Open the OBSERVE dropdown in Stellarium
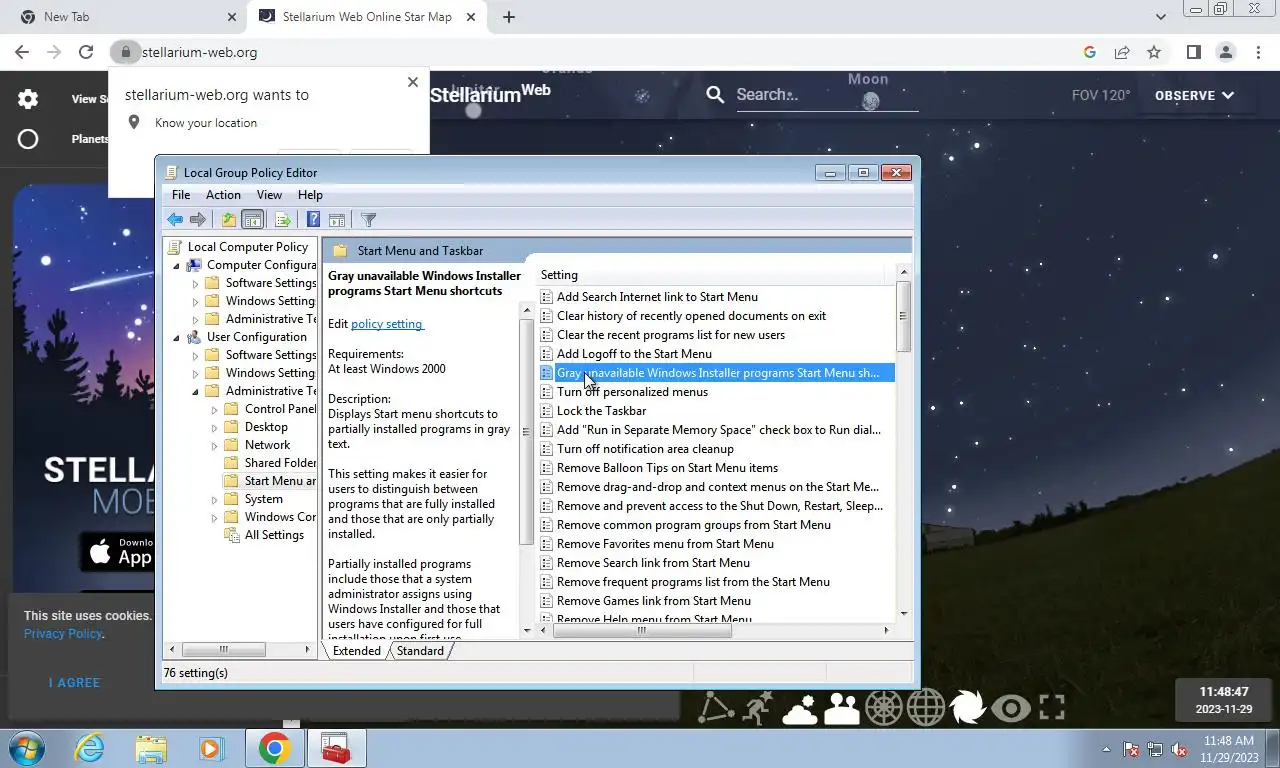 pyautogui.click(x=1195, y=95)
